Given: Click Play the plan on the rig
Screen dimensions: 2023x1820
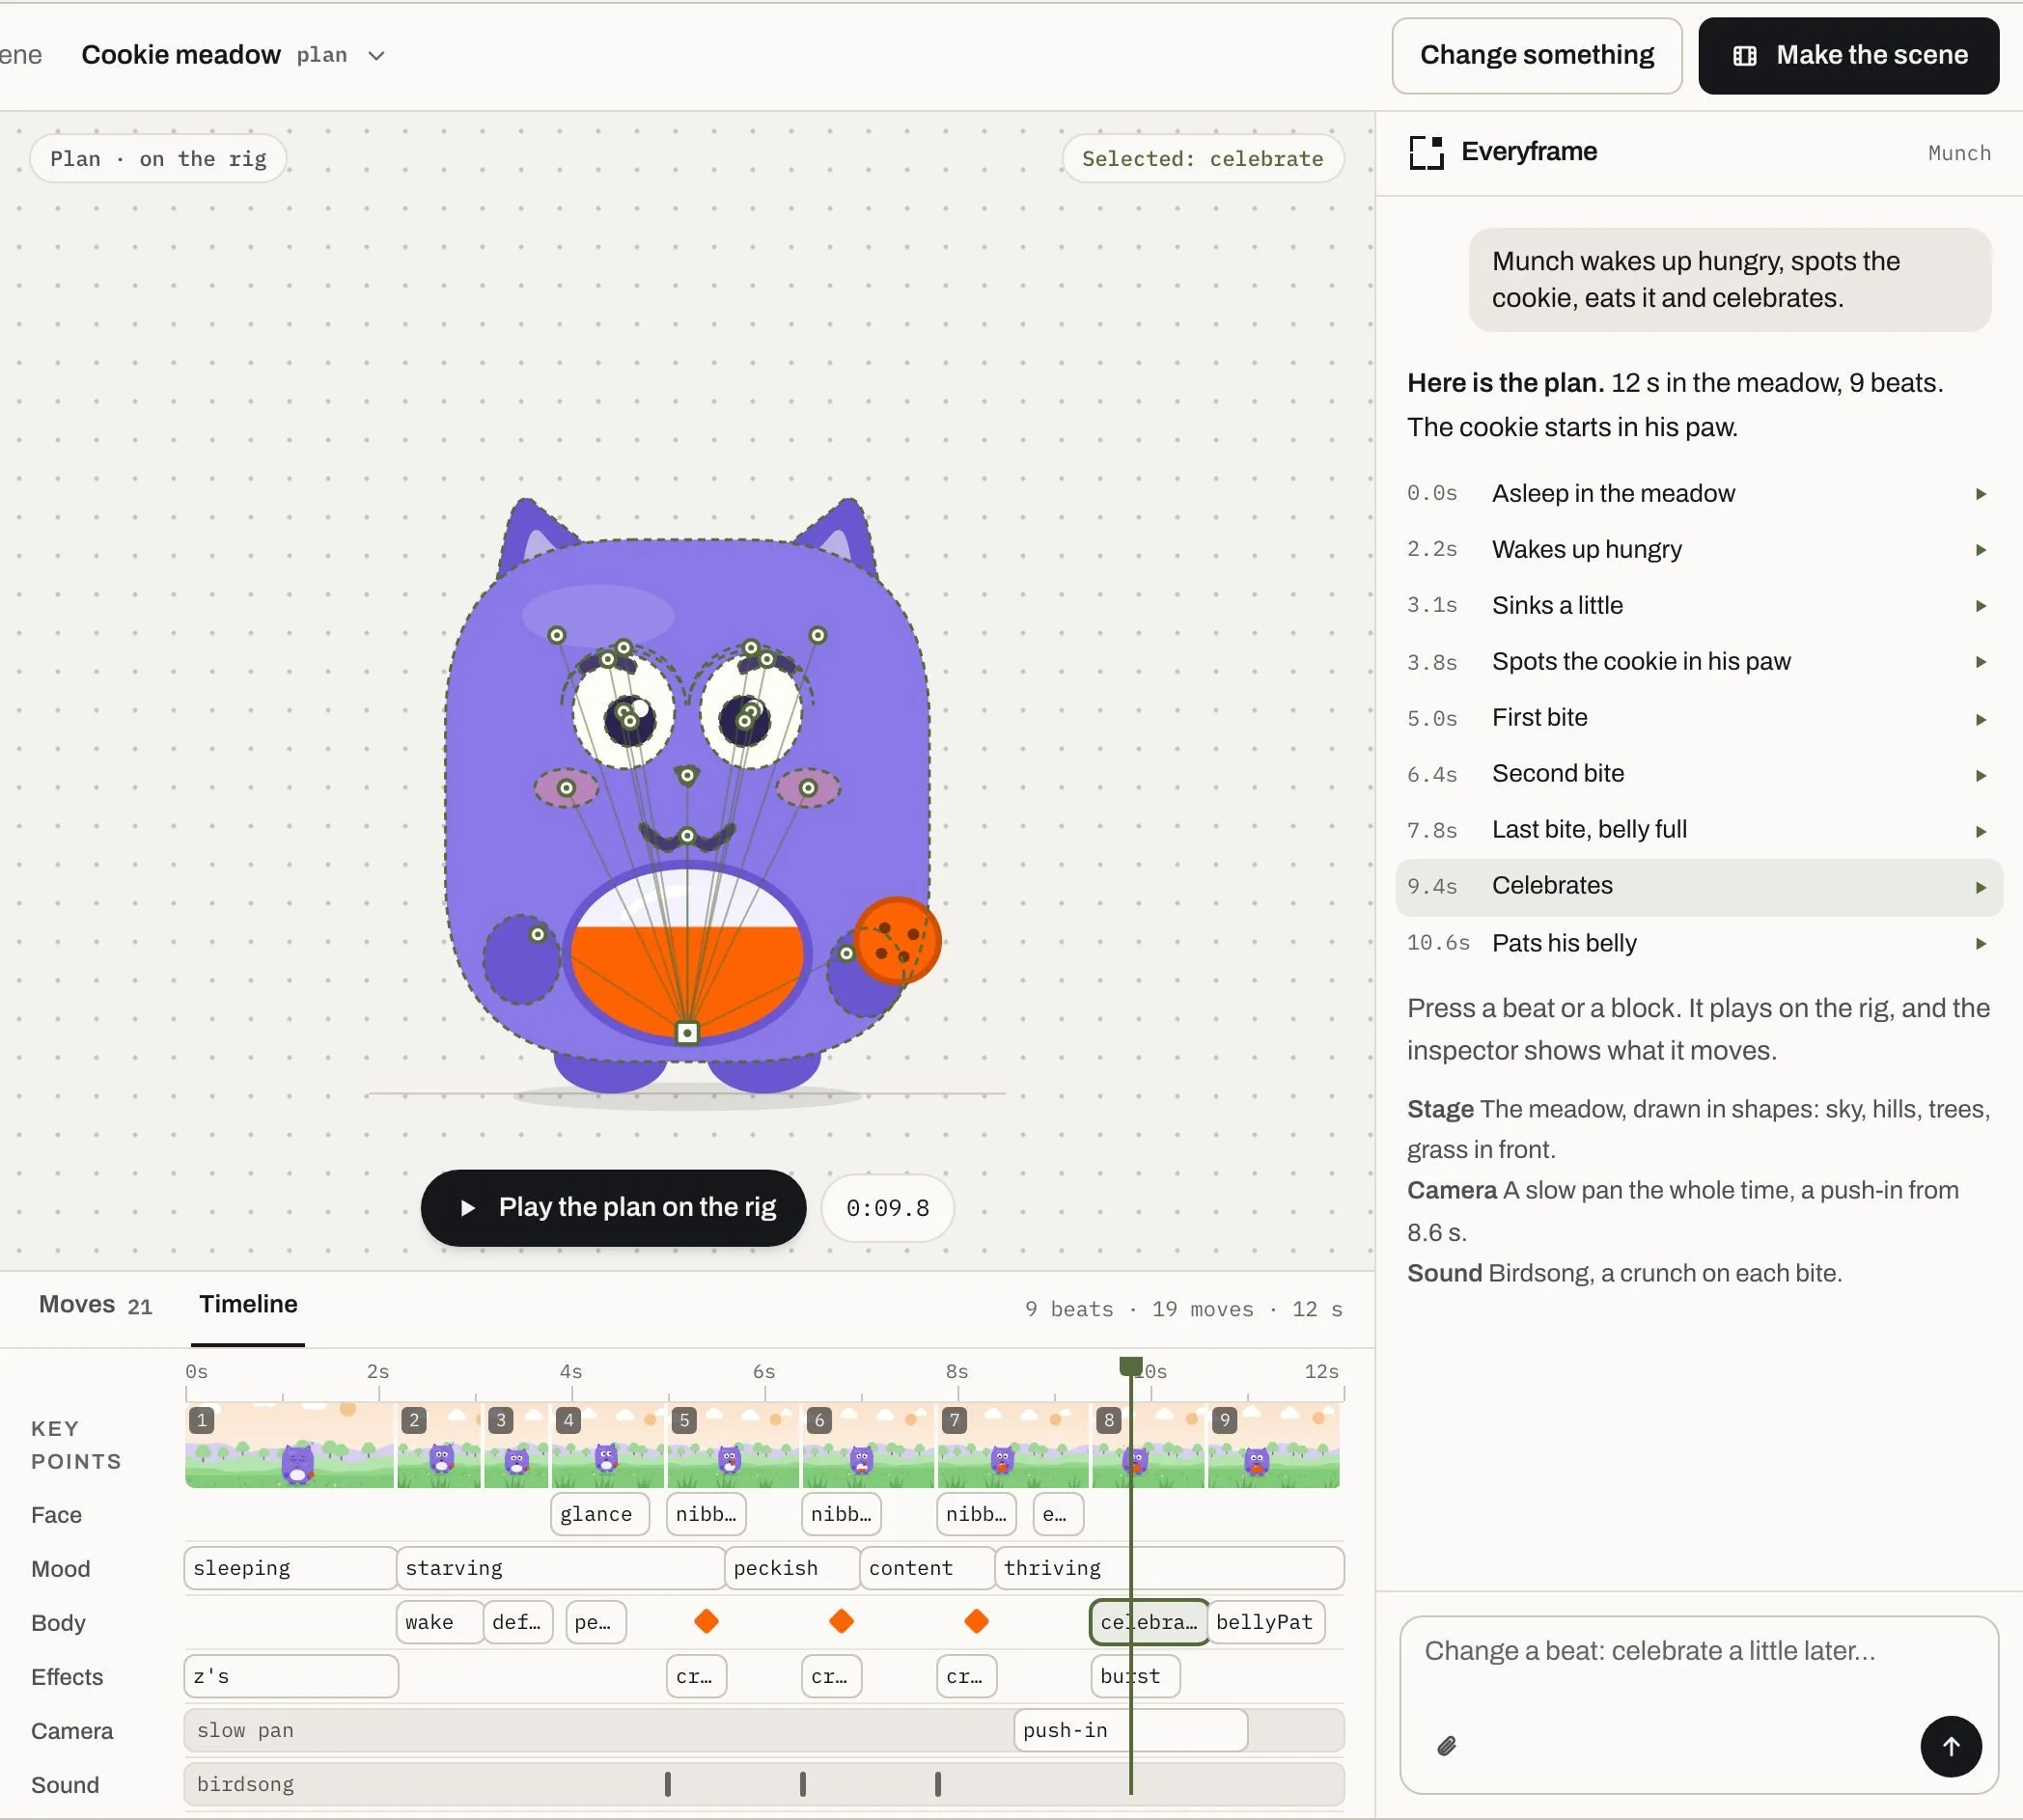Looking at the screenshot, I should click(x=613, y=1208).
